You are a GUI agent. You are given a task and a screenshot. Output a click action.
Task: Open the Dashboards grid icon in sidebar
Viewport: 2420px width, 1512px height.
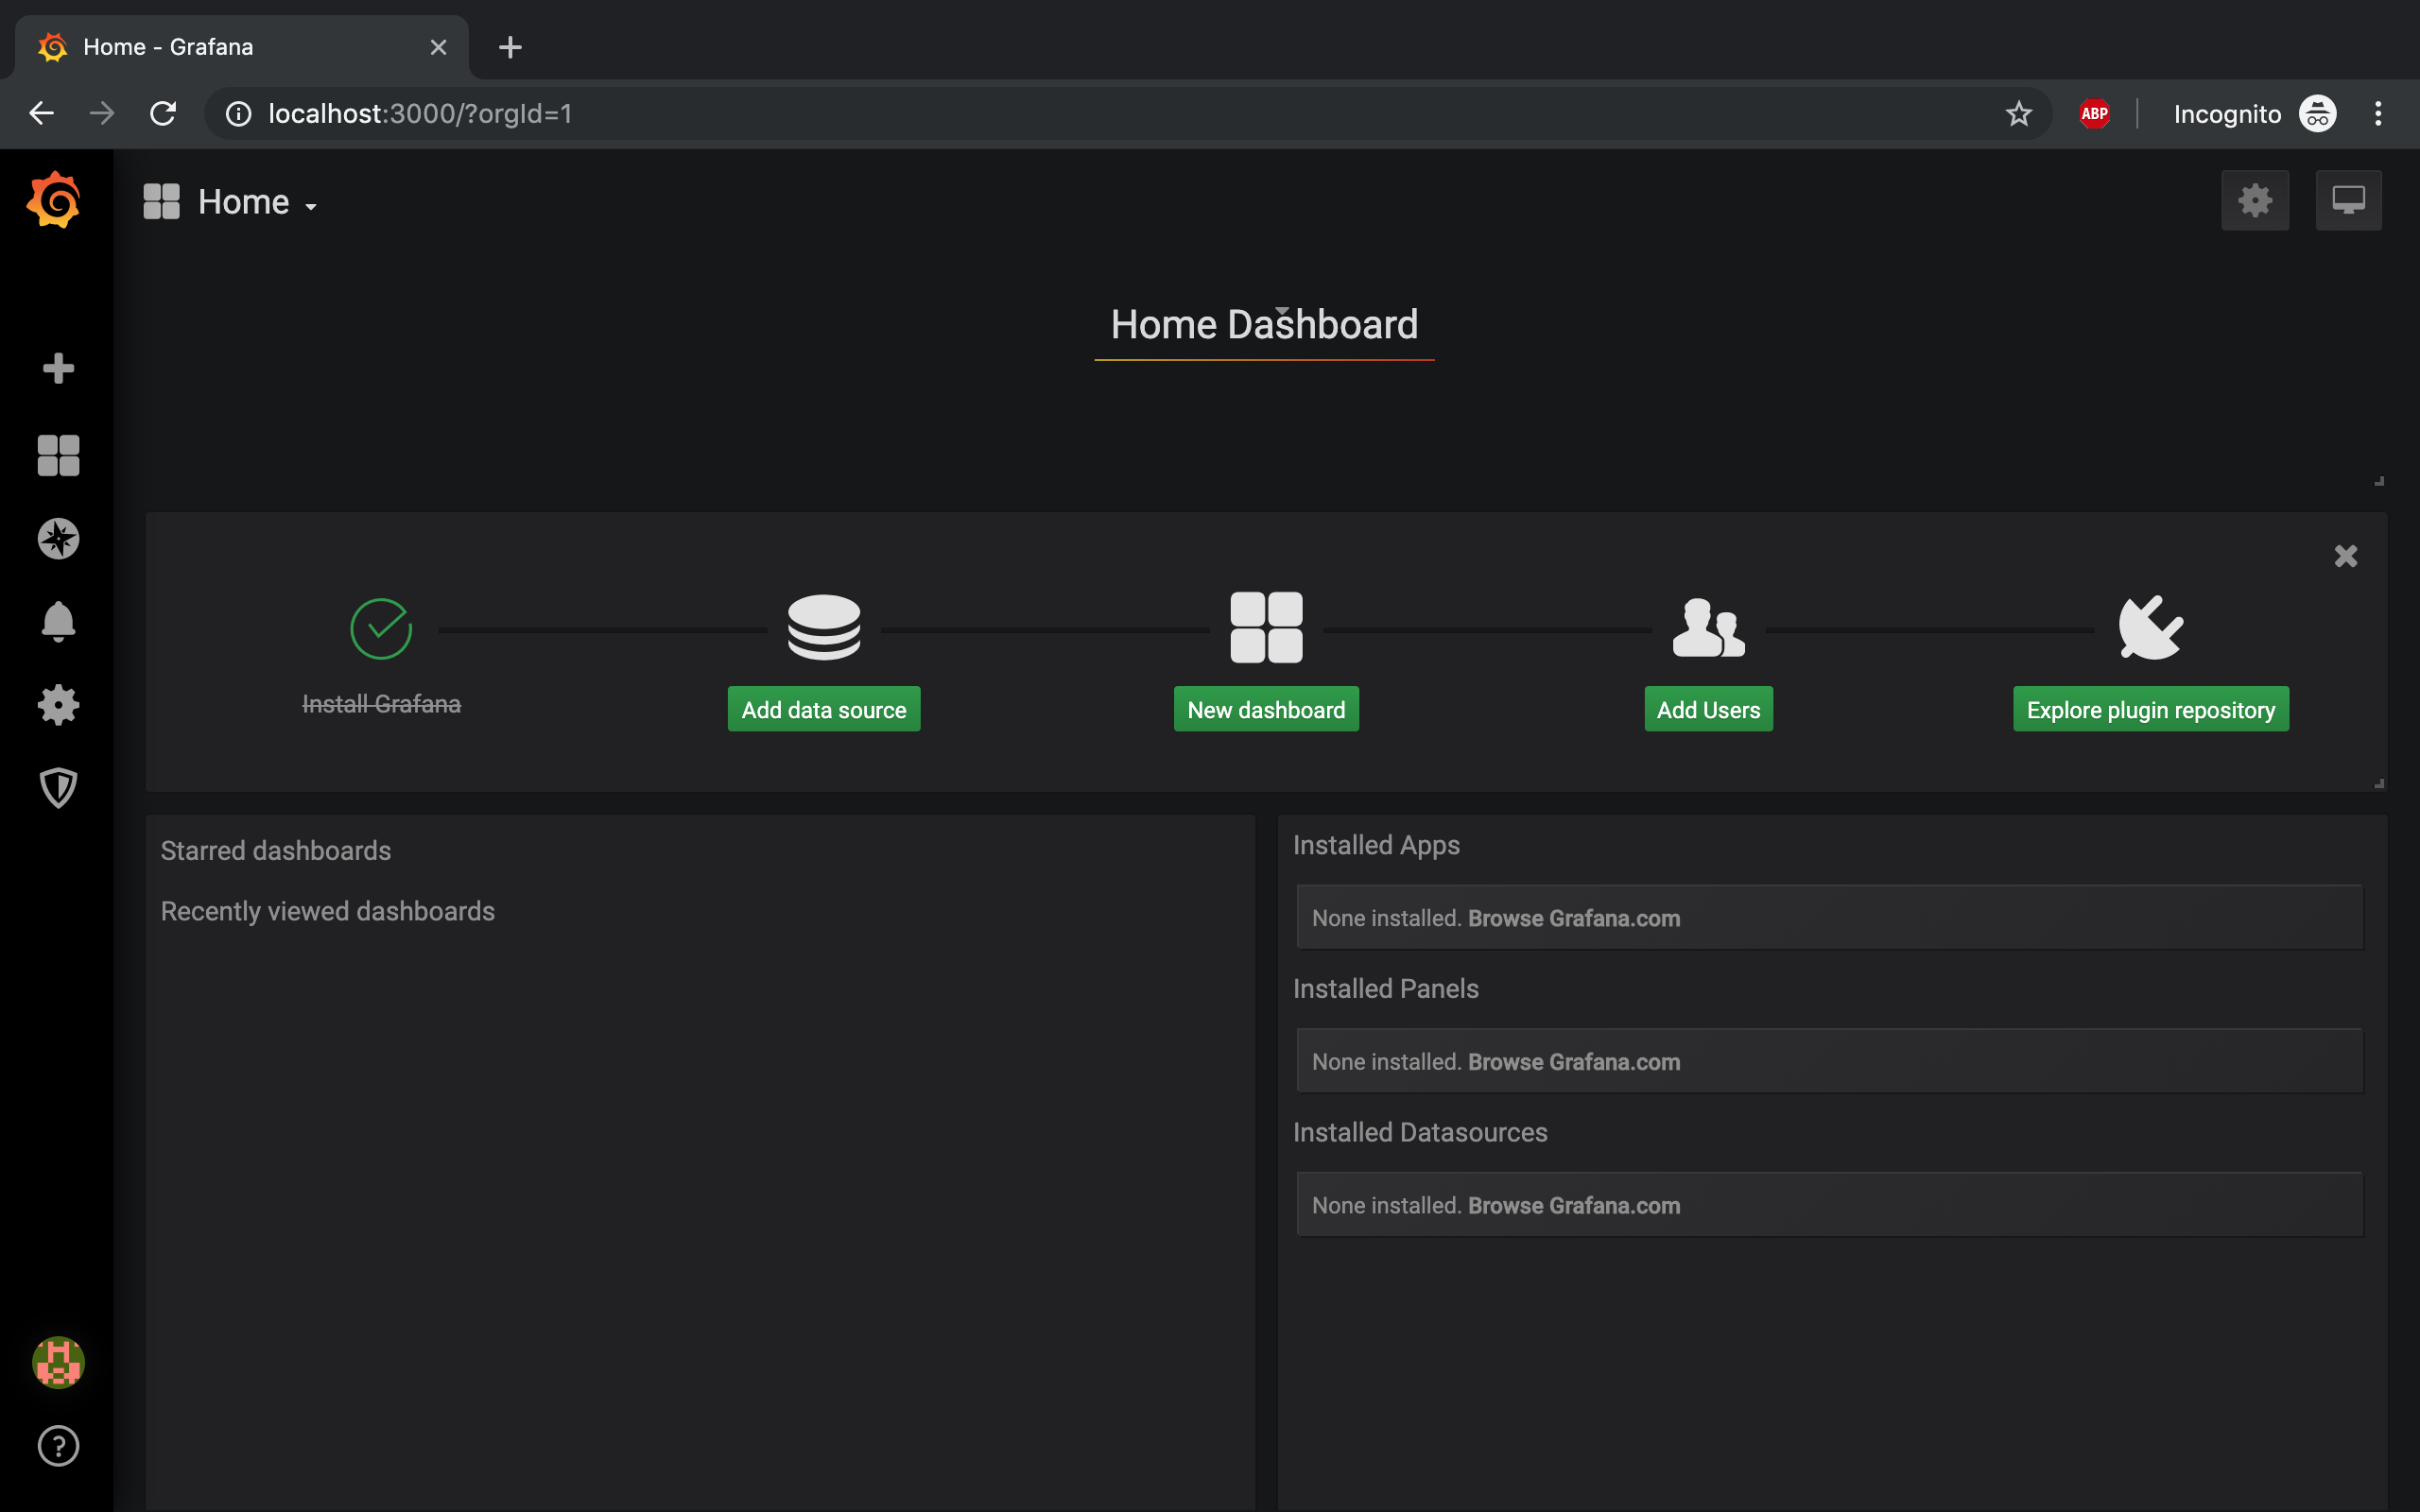[x=58, y=455]
